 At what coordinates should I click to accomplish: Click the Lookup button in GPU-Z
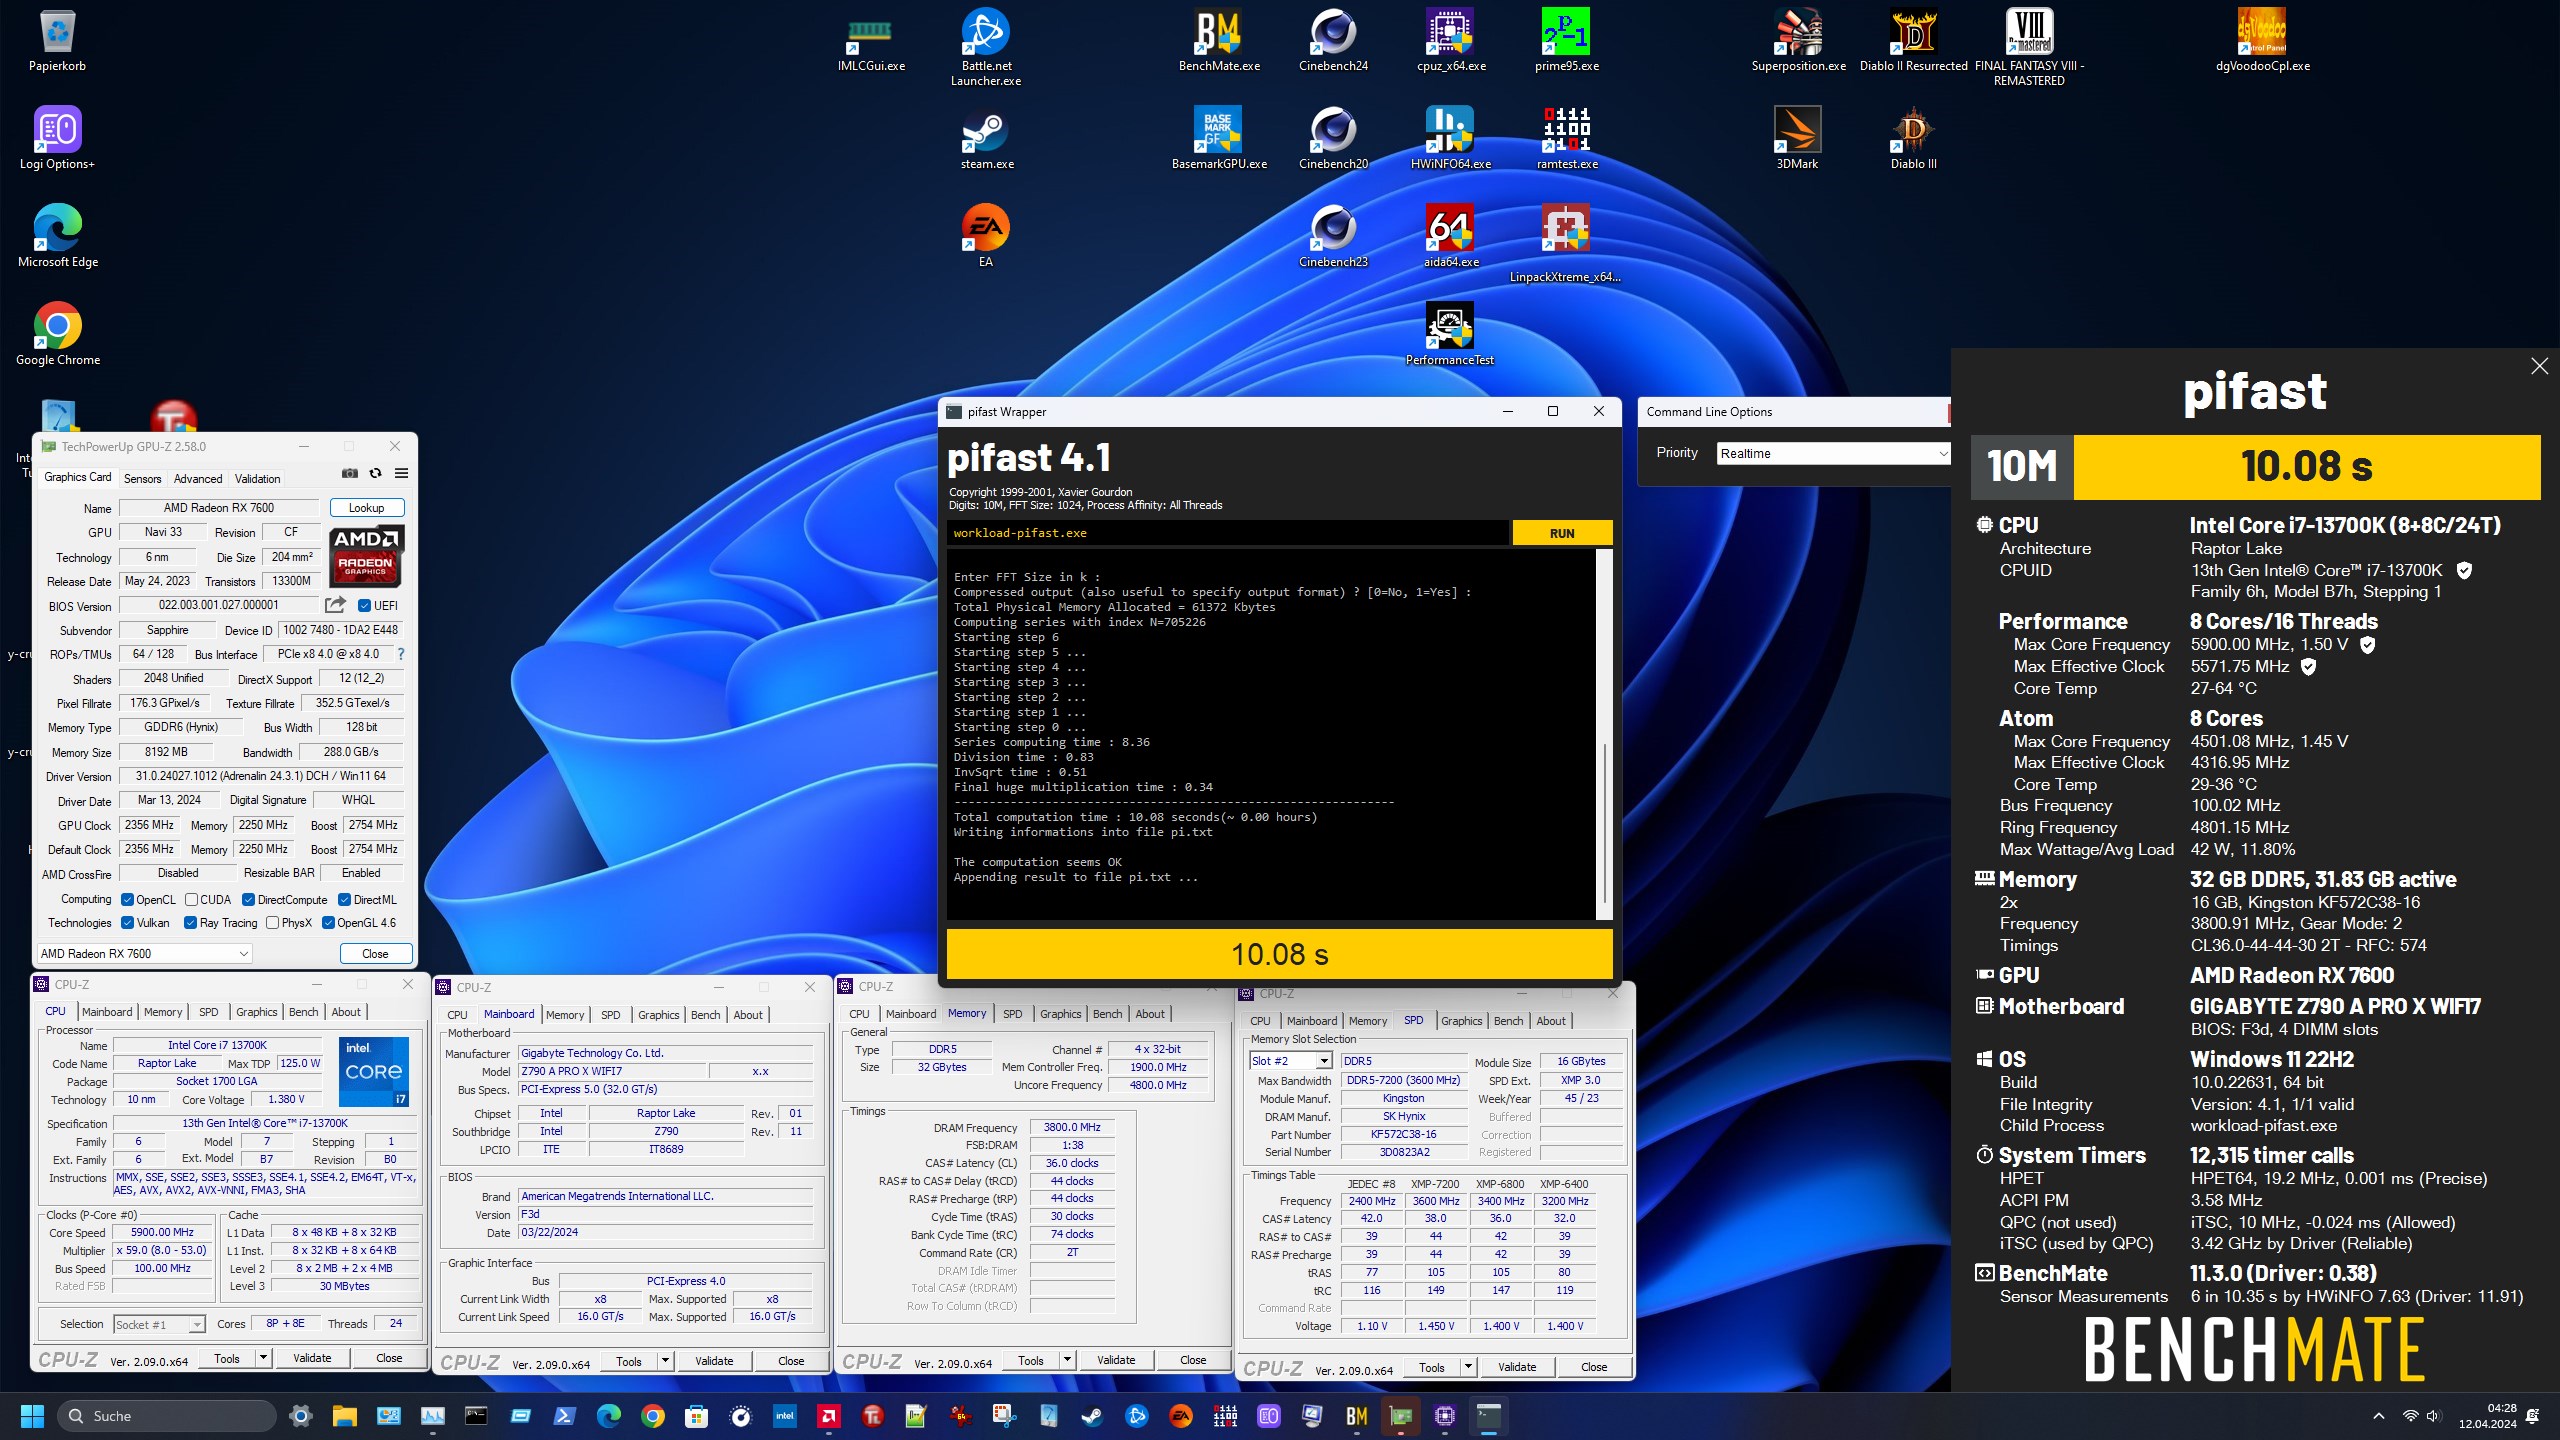coord(366,507)
